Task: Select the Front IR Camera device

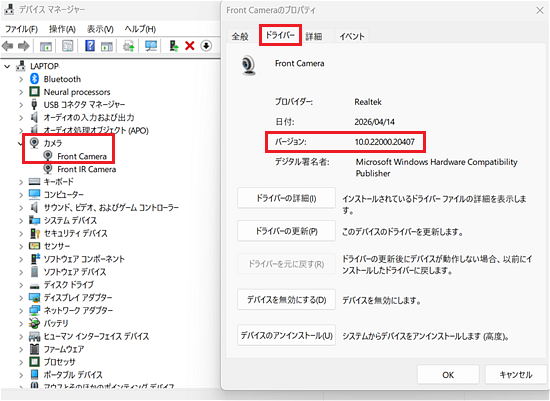Action: (87, 169)
